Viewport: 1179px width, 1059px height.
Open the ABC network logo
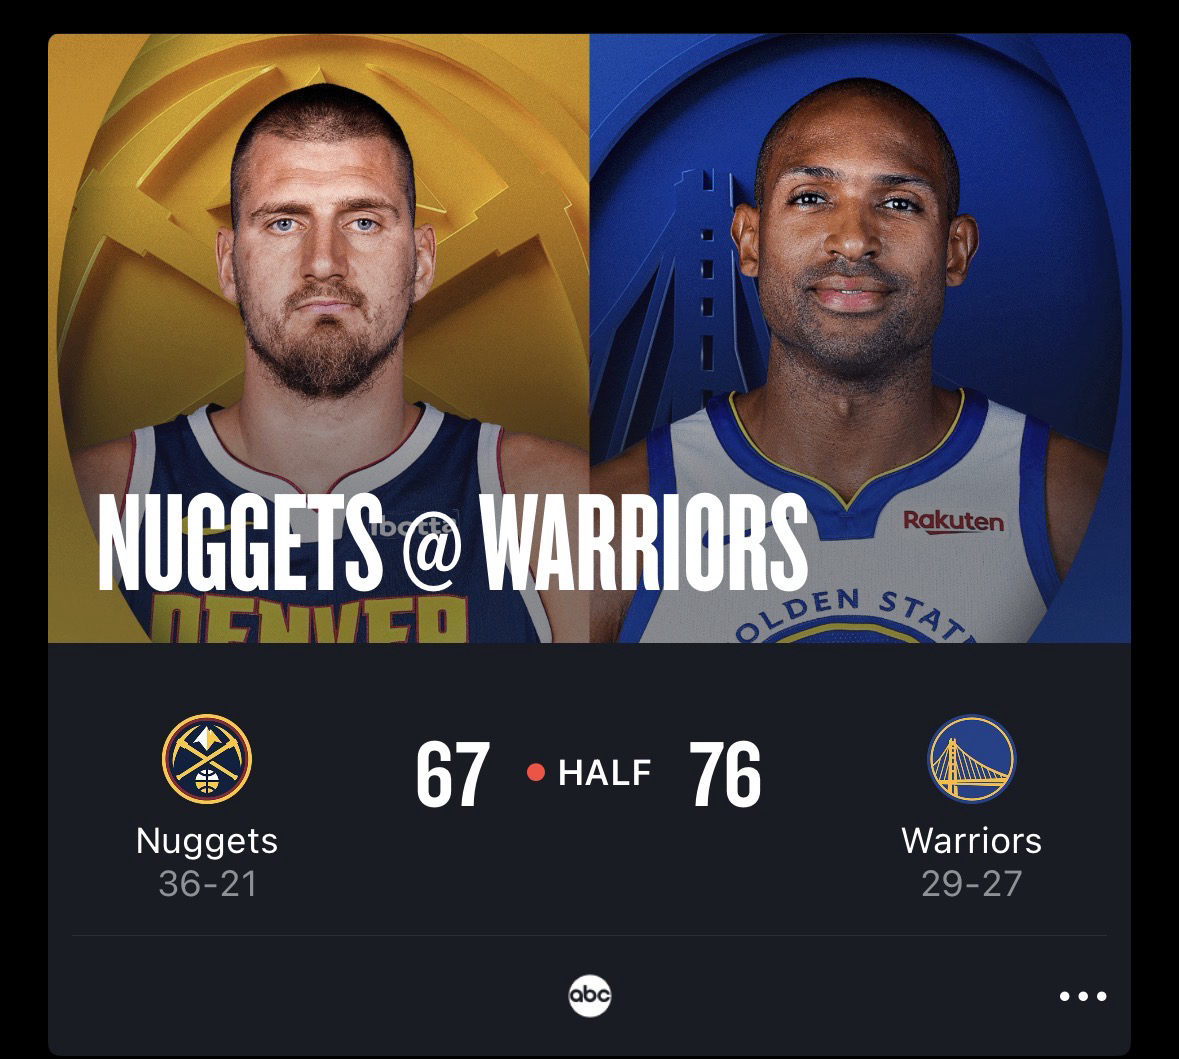pos(590,996)
